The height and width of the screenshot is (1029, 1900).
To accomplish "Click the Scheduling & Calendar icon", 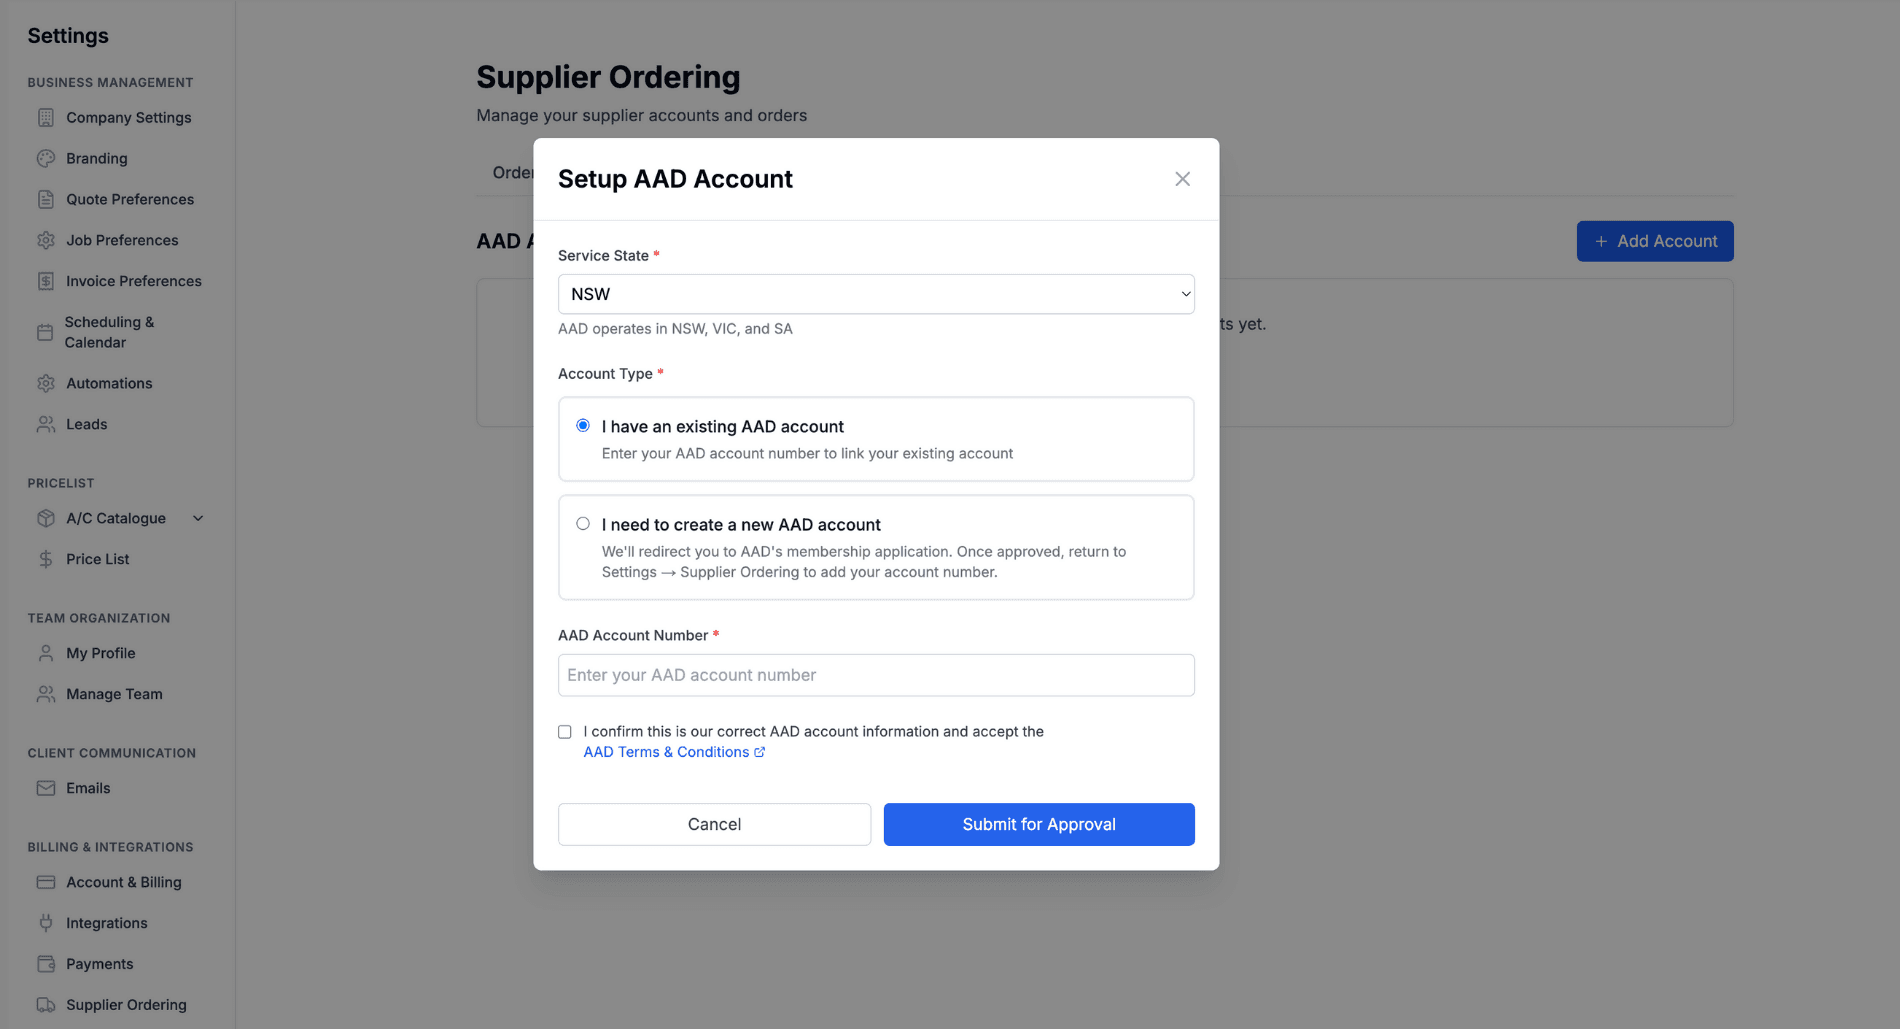I will click(x=46, y=331).
